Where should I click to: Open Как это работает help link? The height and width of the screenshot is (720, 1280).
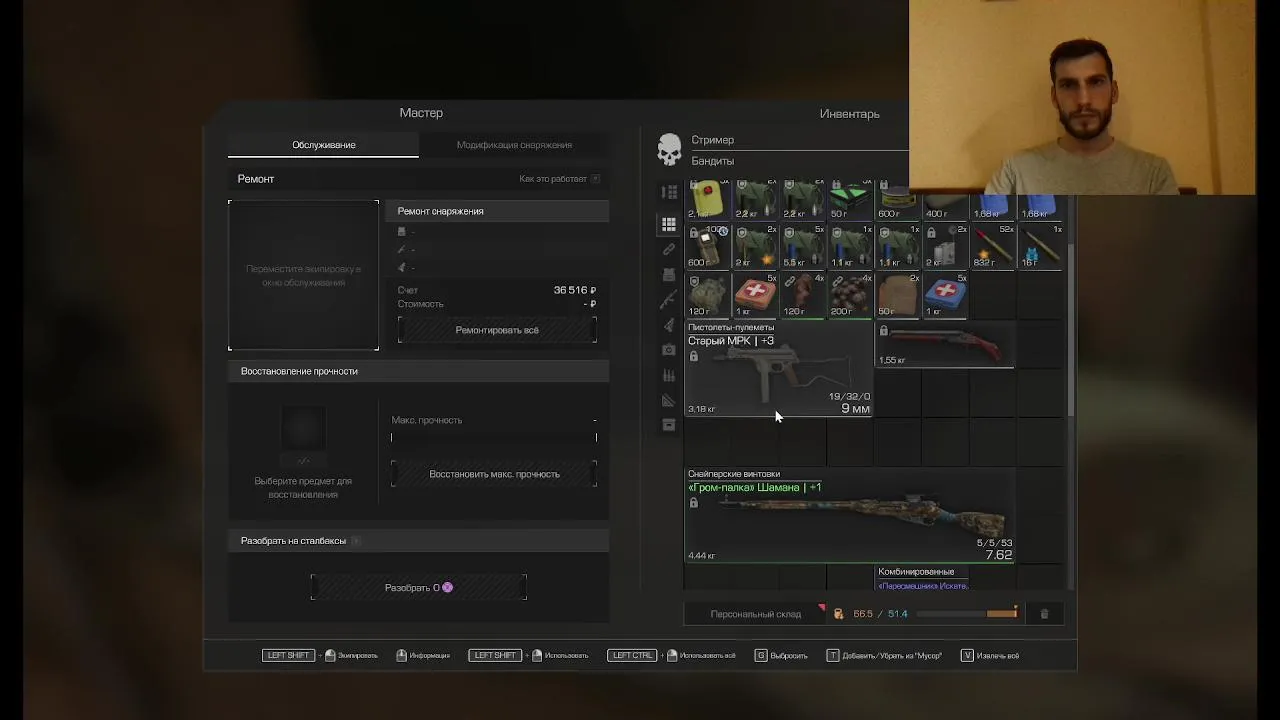[x=559, y=179]
